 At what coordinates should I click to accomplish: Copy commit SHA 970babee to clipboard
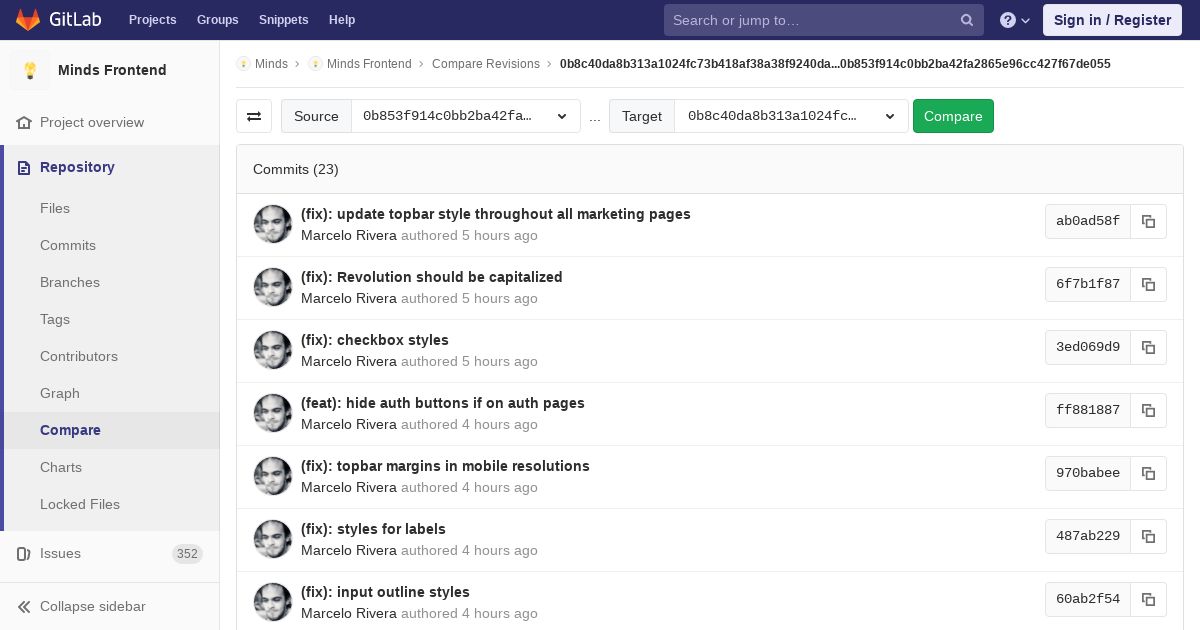[1148, 473]
